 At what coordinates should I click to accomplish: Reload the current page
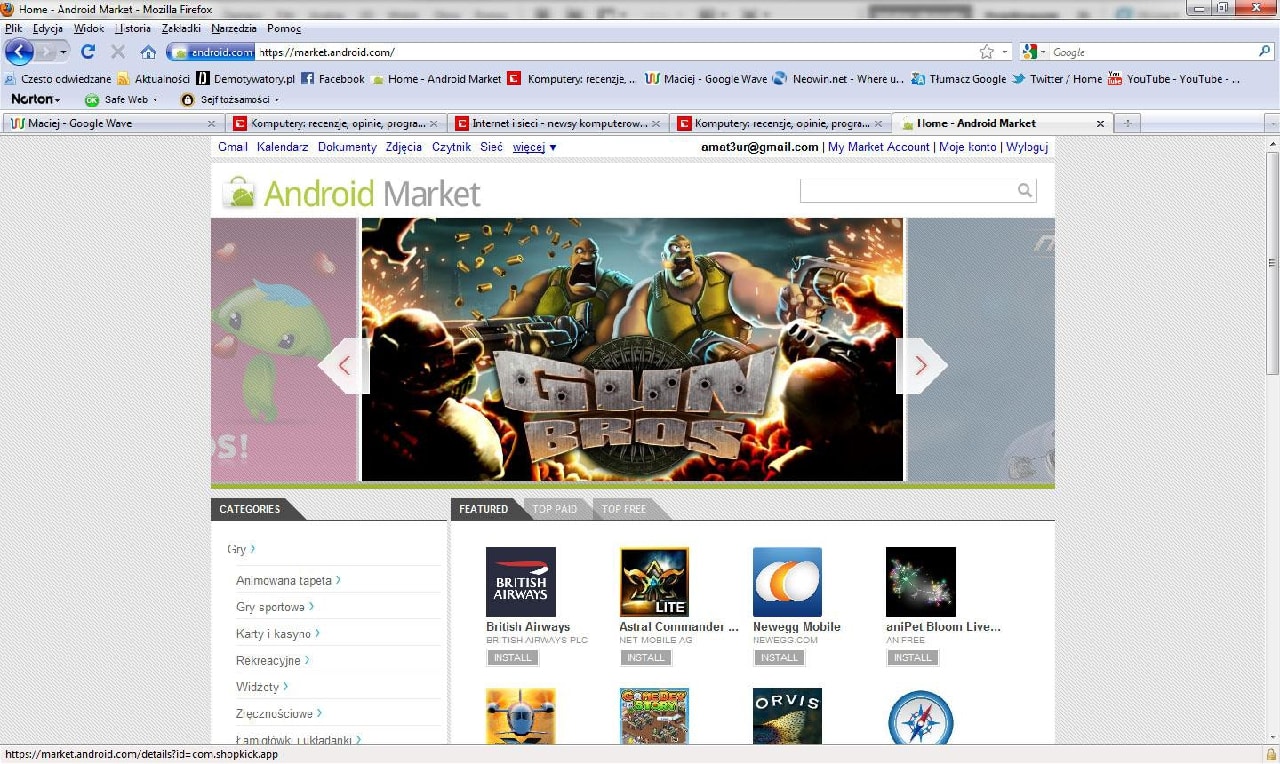pos(88,51)
